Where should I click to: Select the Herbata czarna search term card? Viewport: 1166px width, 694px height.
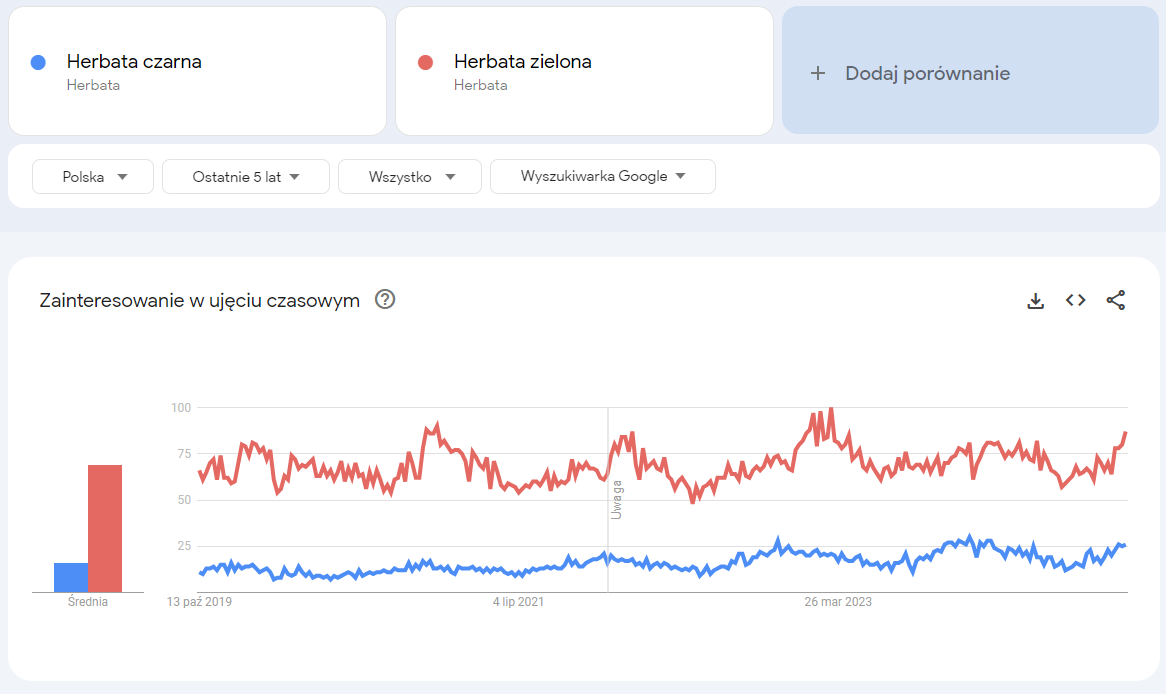point(197,70)
